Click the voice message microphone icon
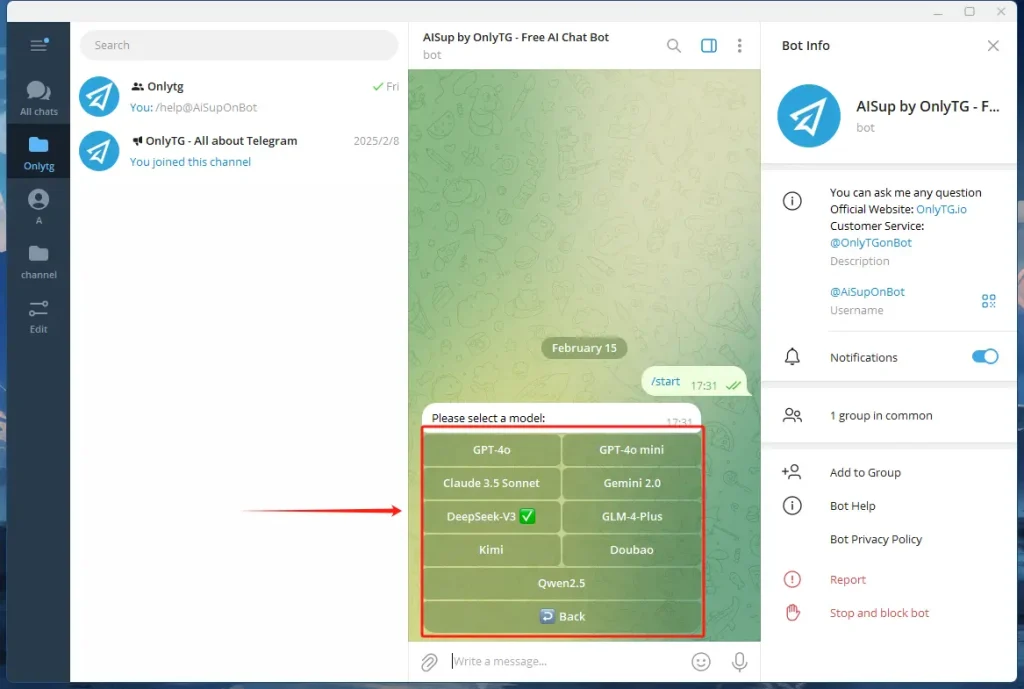 click(739, 661)
